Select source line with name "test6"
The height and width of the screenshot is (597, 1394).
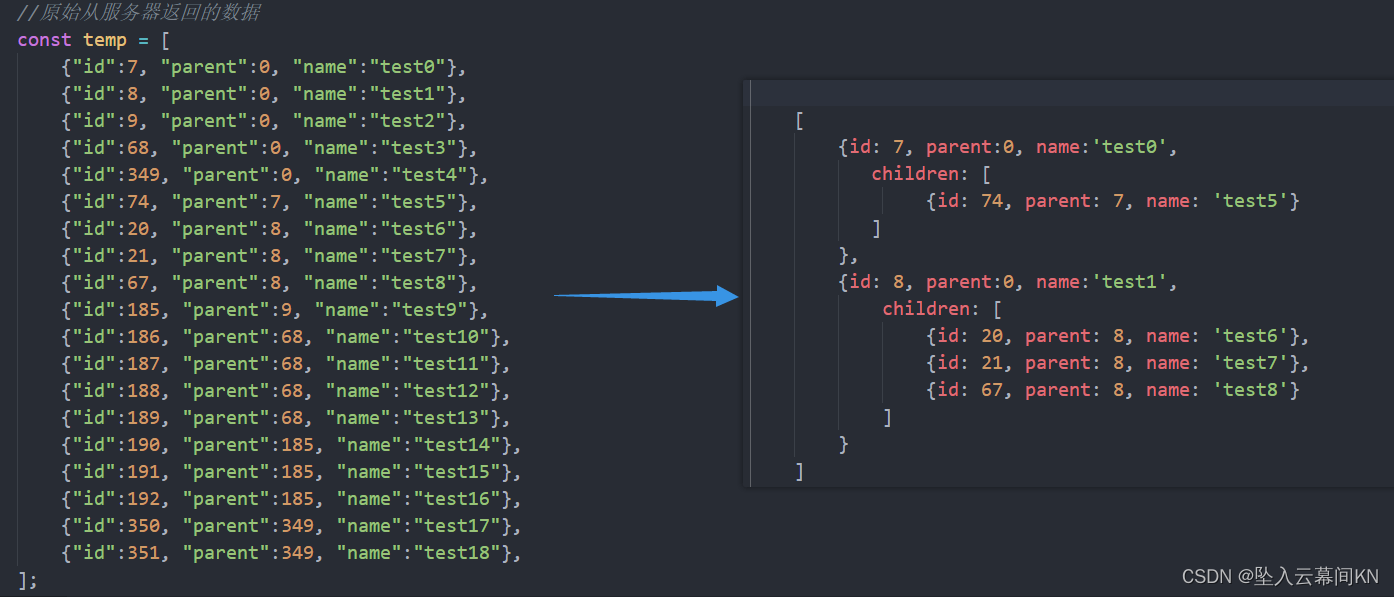pyautogui.click(x=270, y=229)
